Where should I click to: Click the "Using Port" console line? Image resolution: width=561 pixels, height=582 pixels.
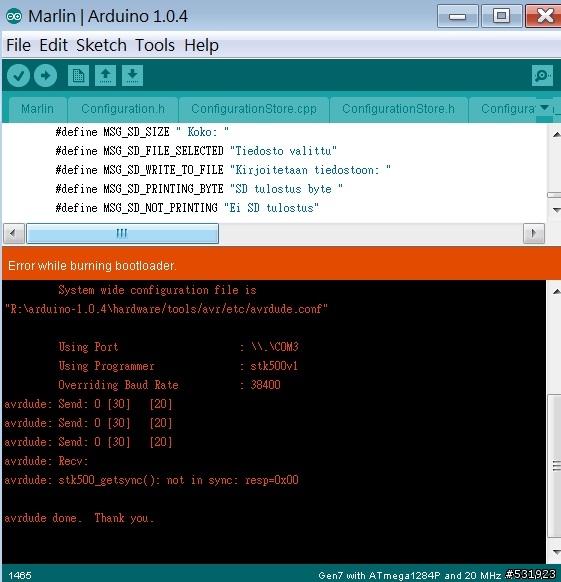pos(178,347)
